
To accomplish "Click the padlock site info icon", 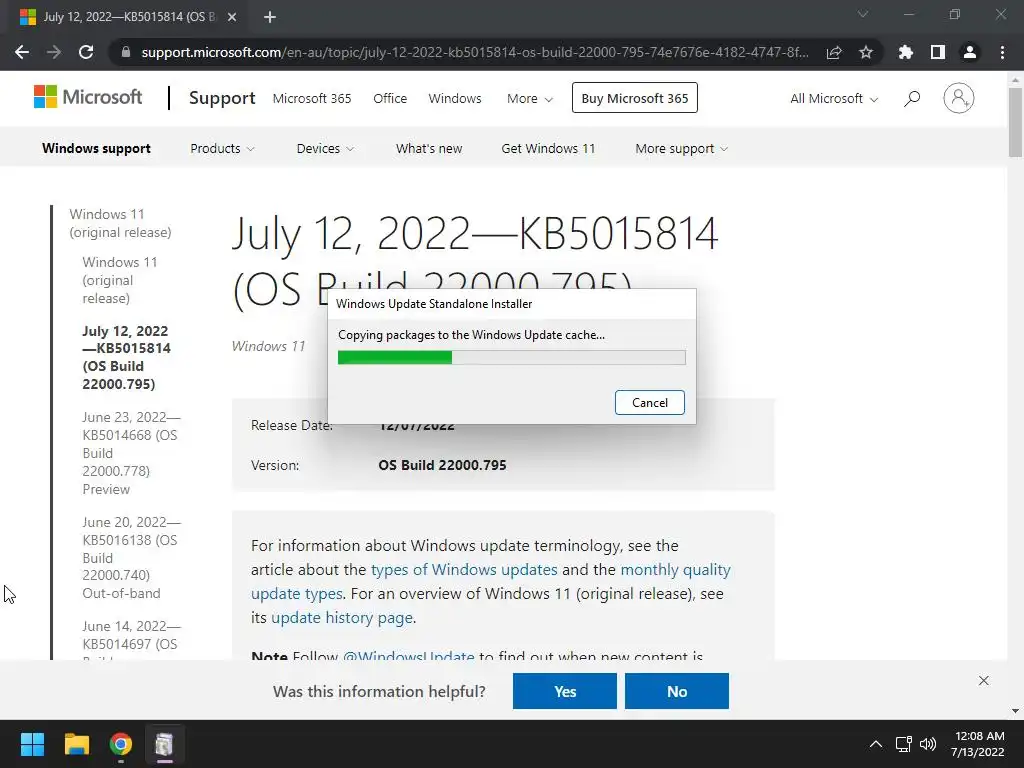I will click(x=126, y=52).
